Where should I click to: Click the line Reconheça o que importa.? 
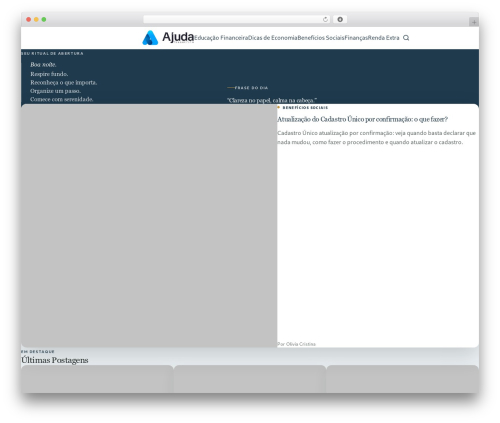point(64,82)
